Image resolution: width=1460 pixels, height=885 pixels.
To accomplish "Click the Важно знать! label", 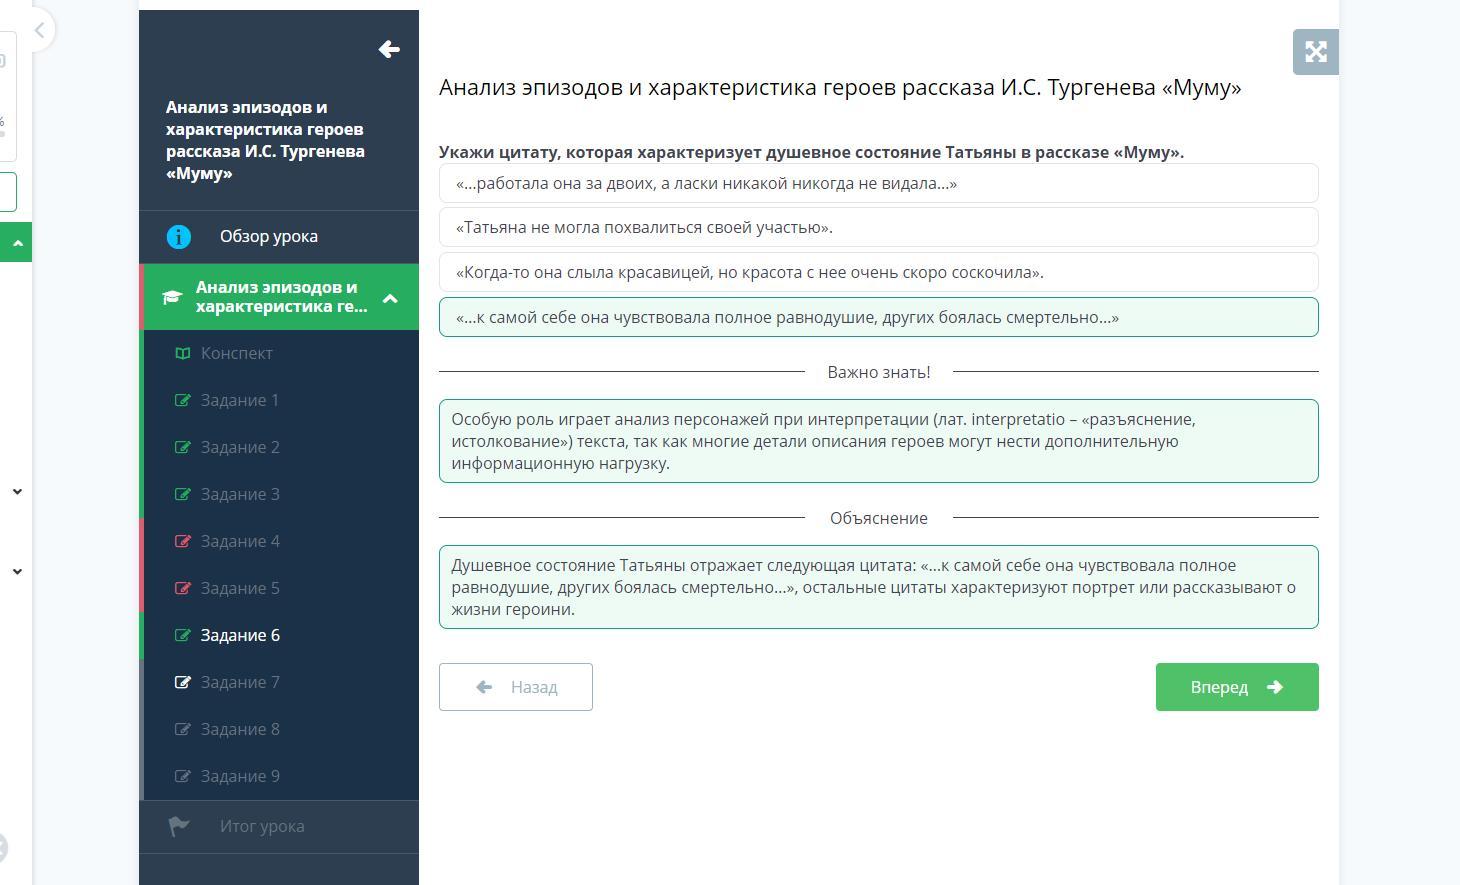I will click(x=879, y=372).
